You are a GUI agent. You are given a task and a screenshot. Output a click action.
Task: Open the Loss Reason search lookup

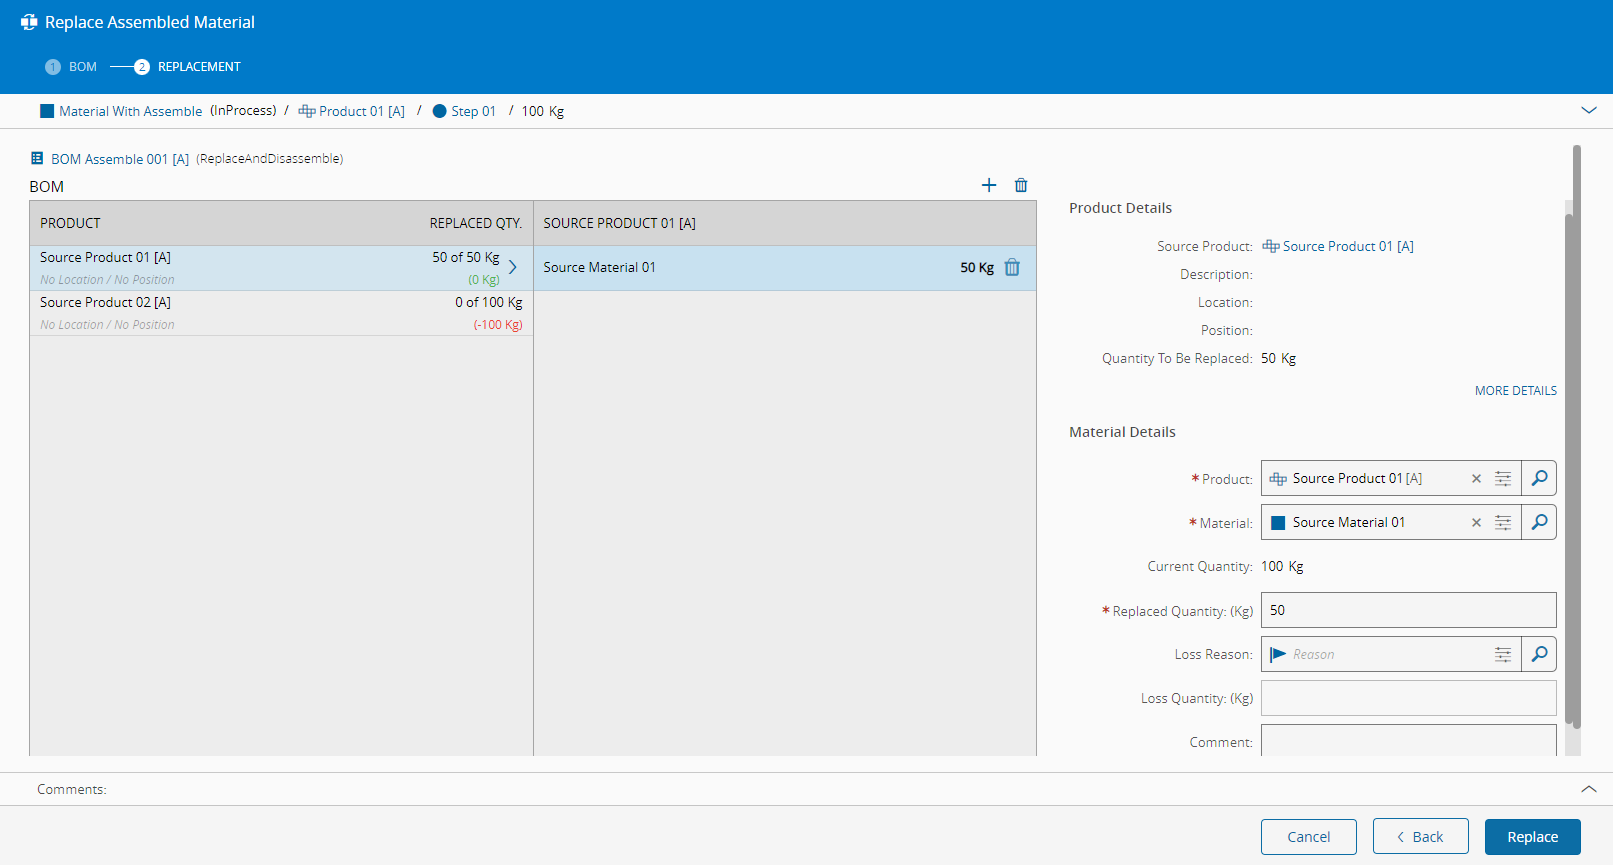pos(1539,654)
